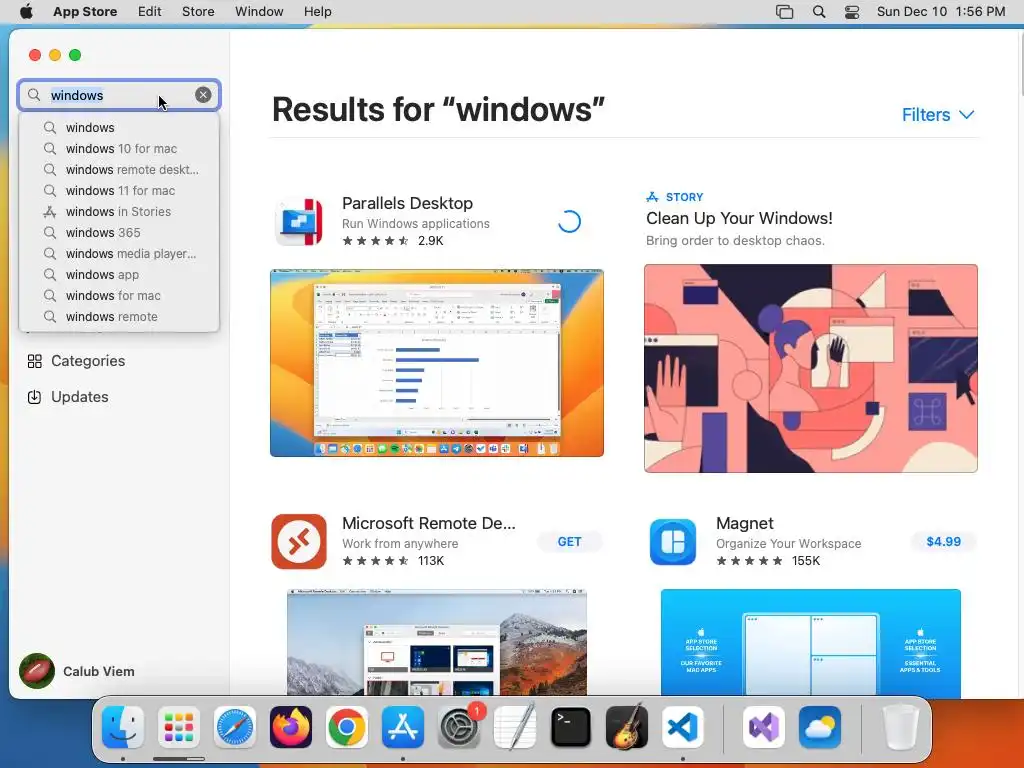The height and width of the screenshot is (768, 1024).
Task: Open the Edit menu
Action: tap(150, 12)
